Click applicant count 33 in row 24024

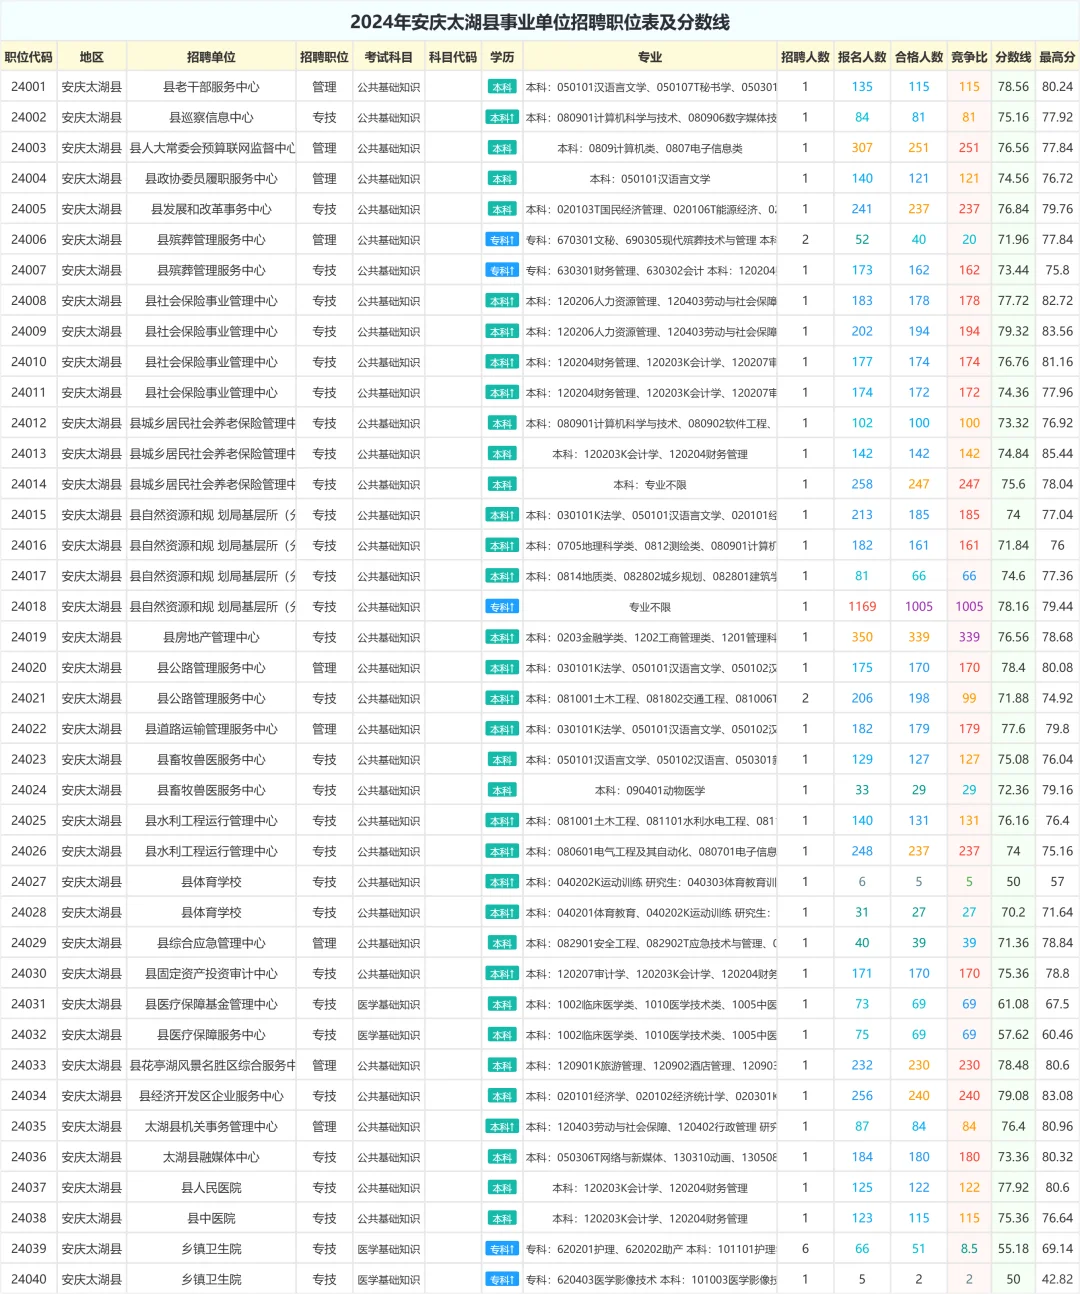[862, 790]
